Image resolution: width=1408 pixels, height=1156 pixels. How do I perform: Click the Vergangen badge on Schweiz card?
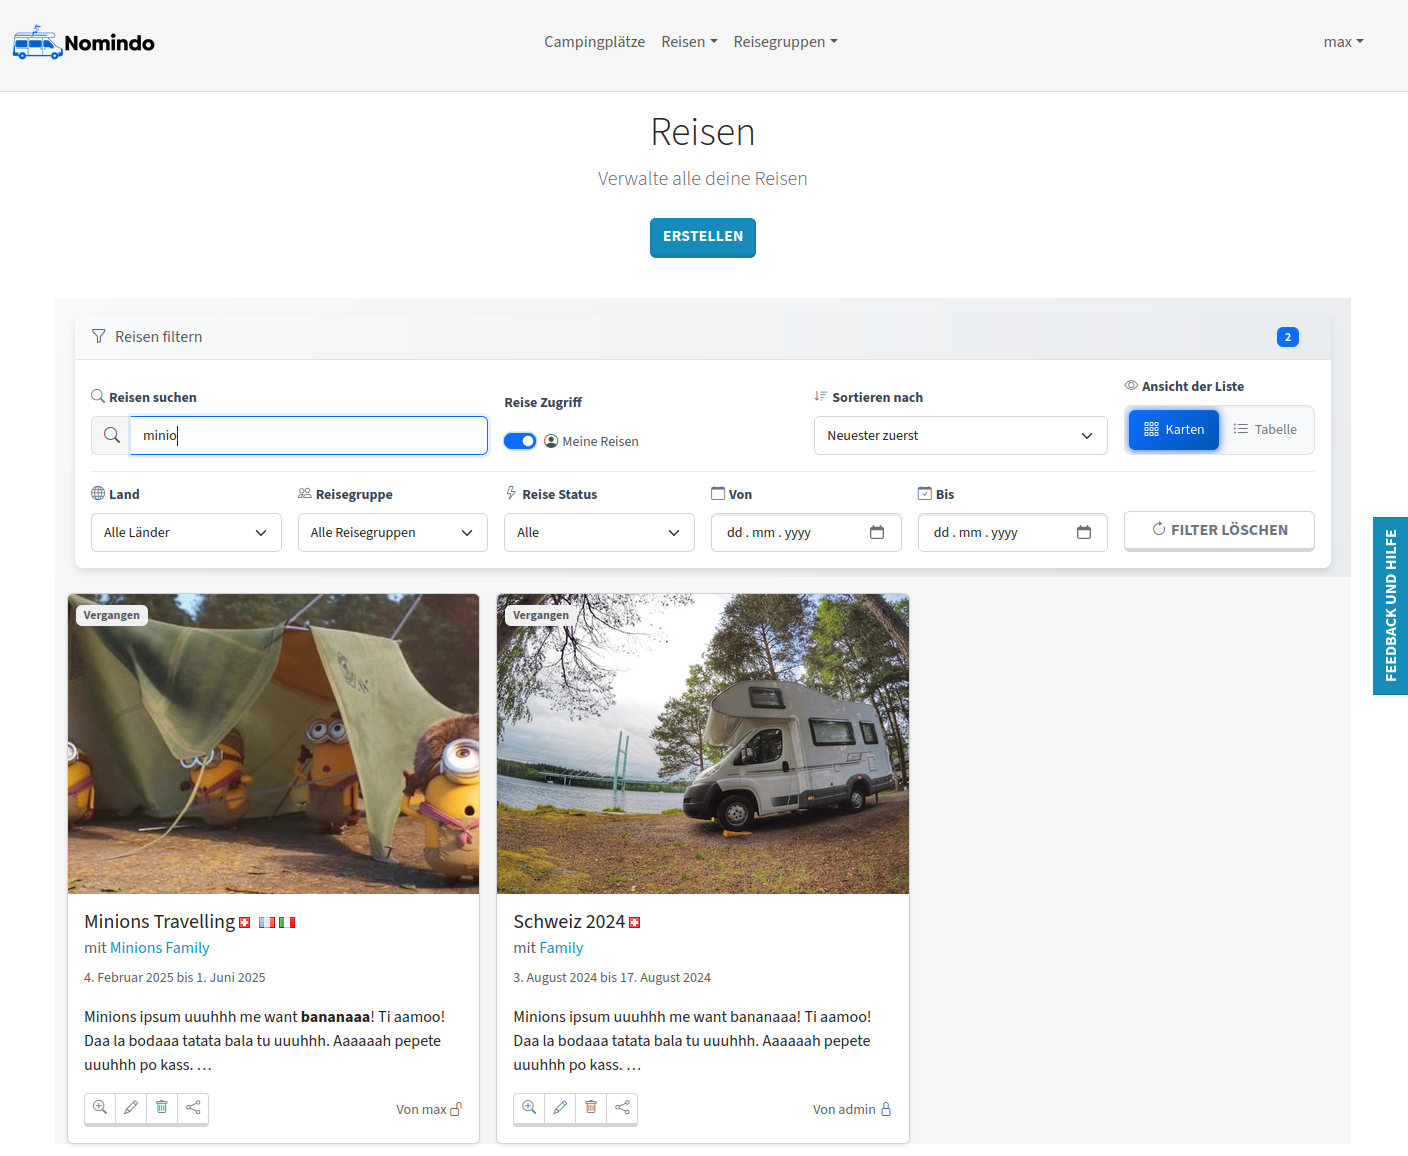tap(541, 615)
